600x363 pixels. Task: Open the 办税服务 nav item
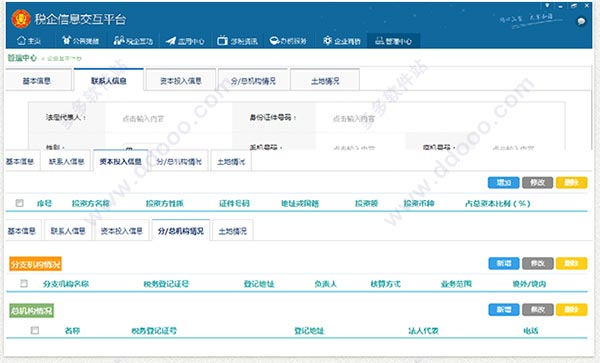(288, 41)
